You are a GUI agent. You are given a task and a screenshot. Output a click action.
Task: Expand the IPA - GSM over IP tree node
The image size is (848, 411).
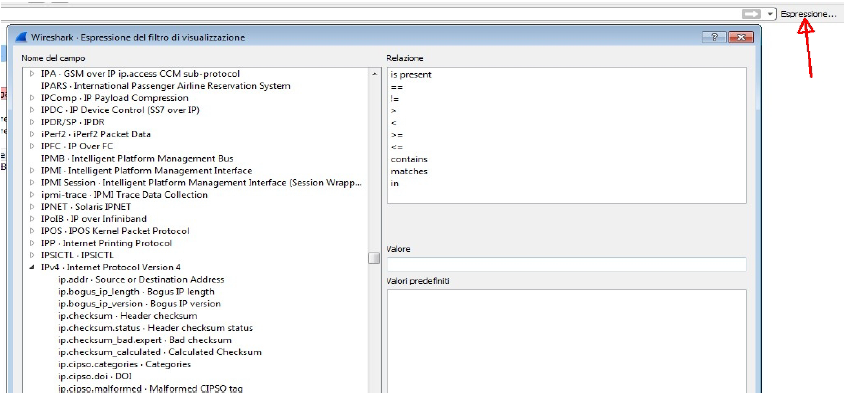33,74
